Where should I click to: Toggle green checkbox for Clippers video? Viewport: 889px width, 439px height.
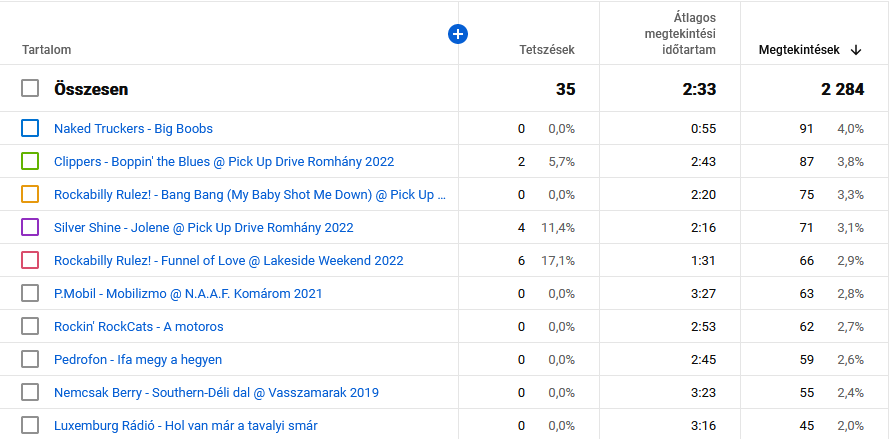click(30, 161)
